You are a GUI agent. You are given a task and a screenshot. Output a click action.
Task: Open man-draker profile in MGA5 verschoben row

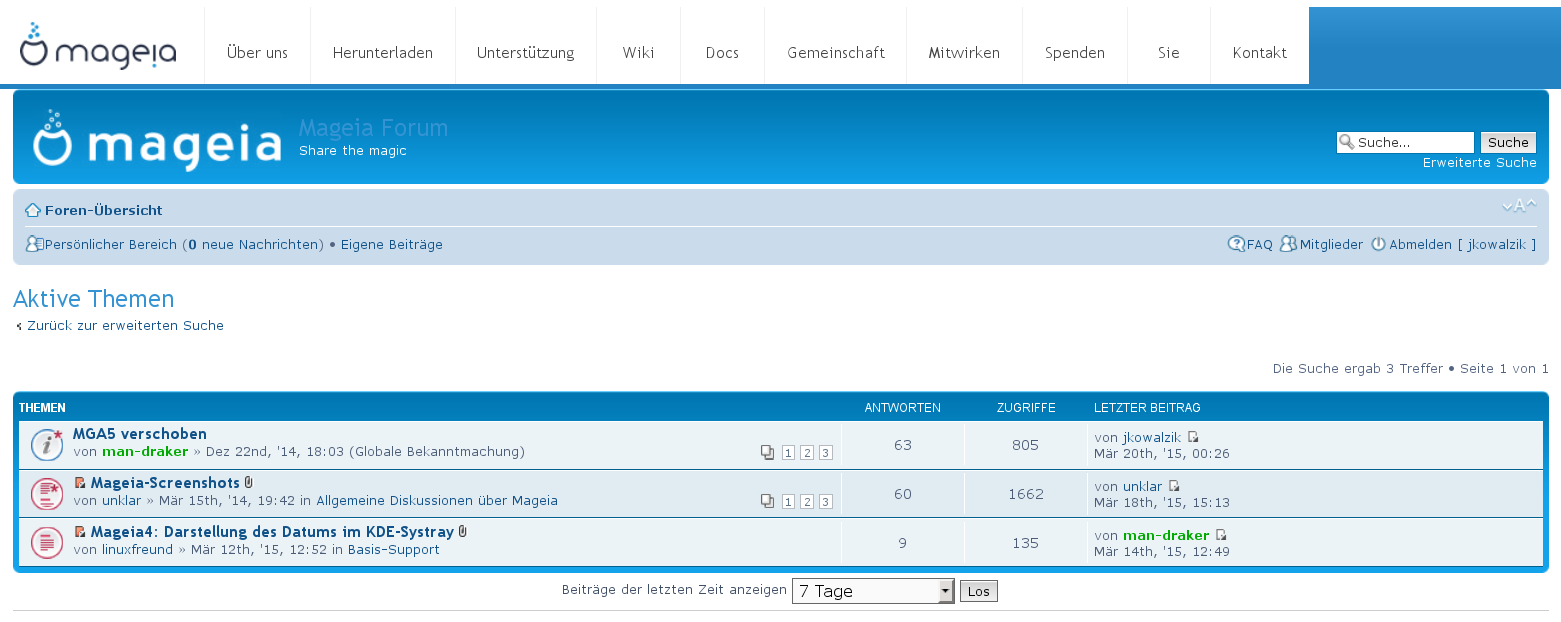coord(145,451)
